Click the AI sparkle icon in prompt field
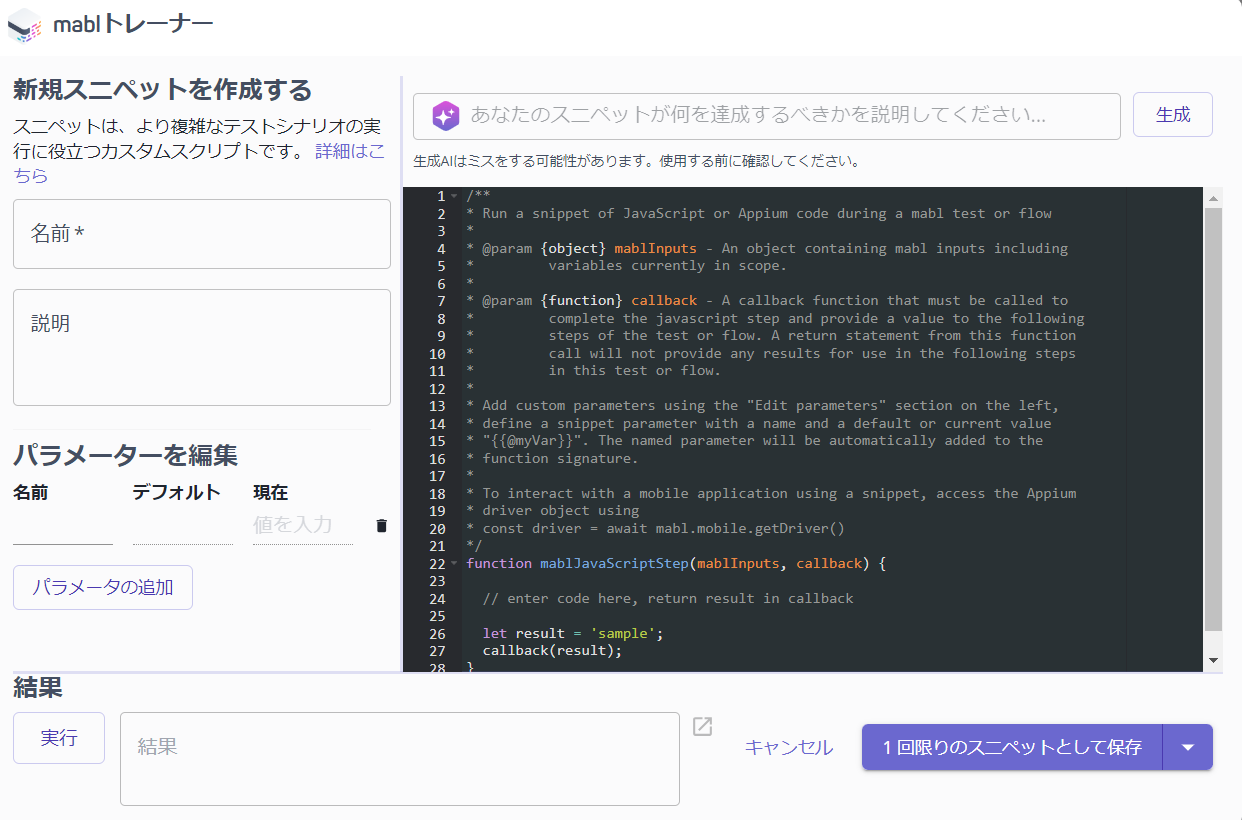This screenshot has height=820, width=1242. 446,116
